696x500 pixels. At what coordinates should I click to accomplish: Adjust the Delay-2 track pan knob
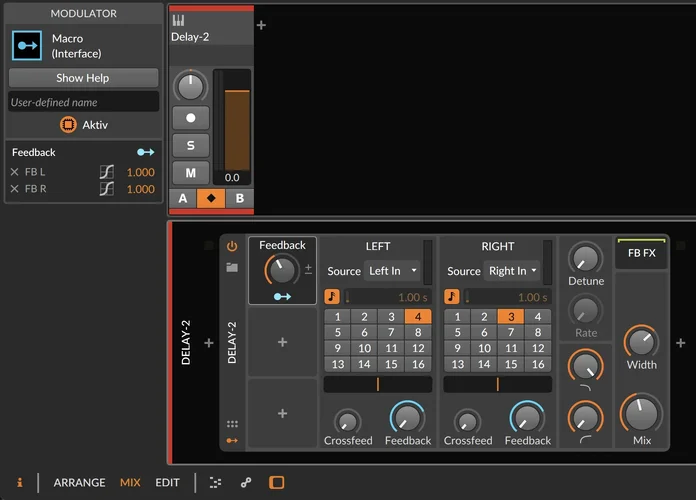pyautogui.click(x=190, y=86)
